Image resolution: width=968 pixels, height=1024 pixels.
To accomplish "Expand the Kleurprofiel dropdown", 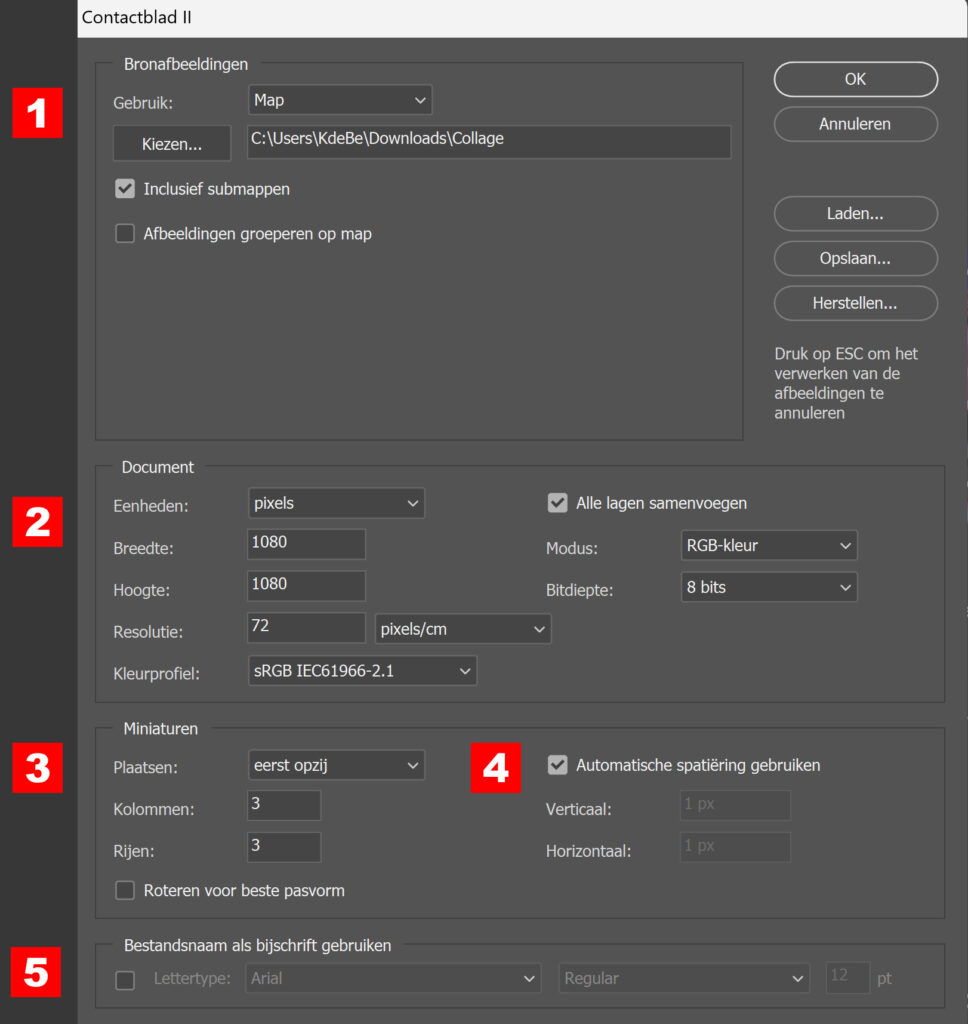I will tap(362, 671).
